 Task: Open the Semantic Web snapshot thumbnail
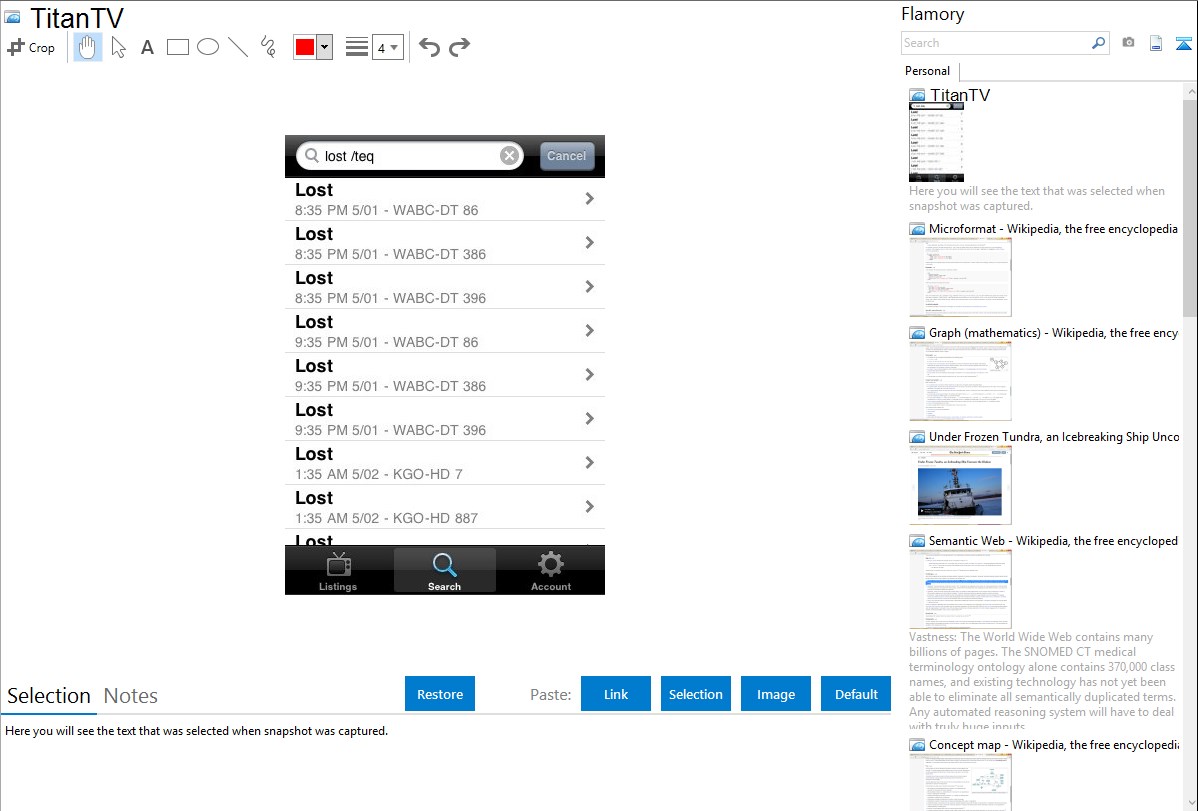(x=960, y=589)
